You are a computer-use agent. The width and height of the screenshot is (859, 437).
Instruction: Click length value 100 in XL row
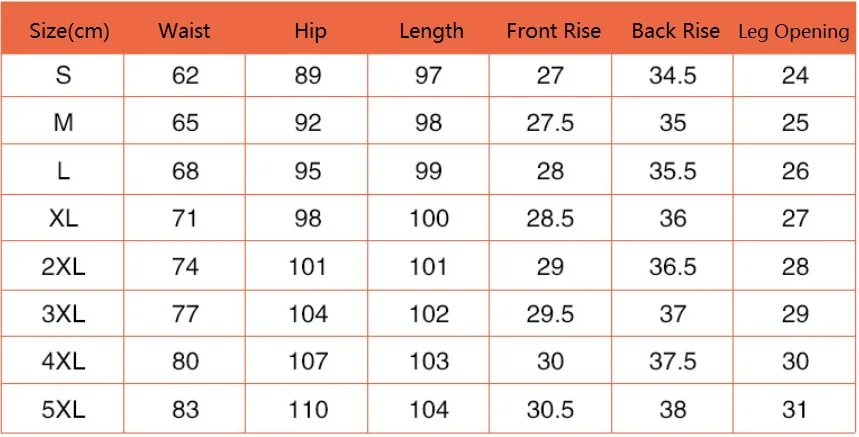tap(429, 219)
